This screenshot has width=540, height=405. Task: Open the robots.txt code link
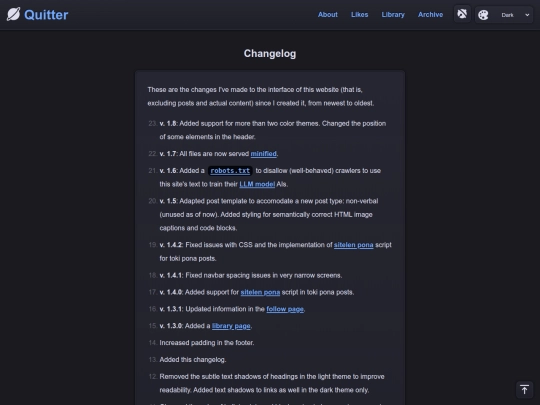tap(230, 170)
